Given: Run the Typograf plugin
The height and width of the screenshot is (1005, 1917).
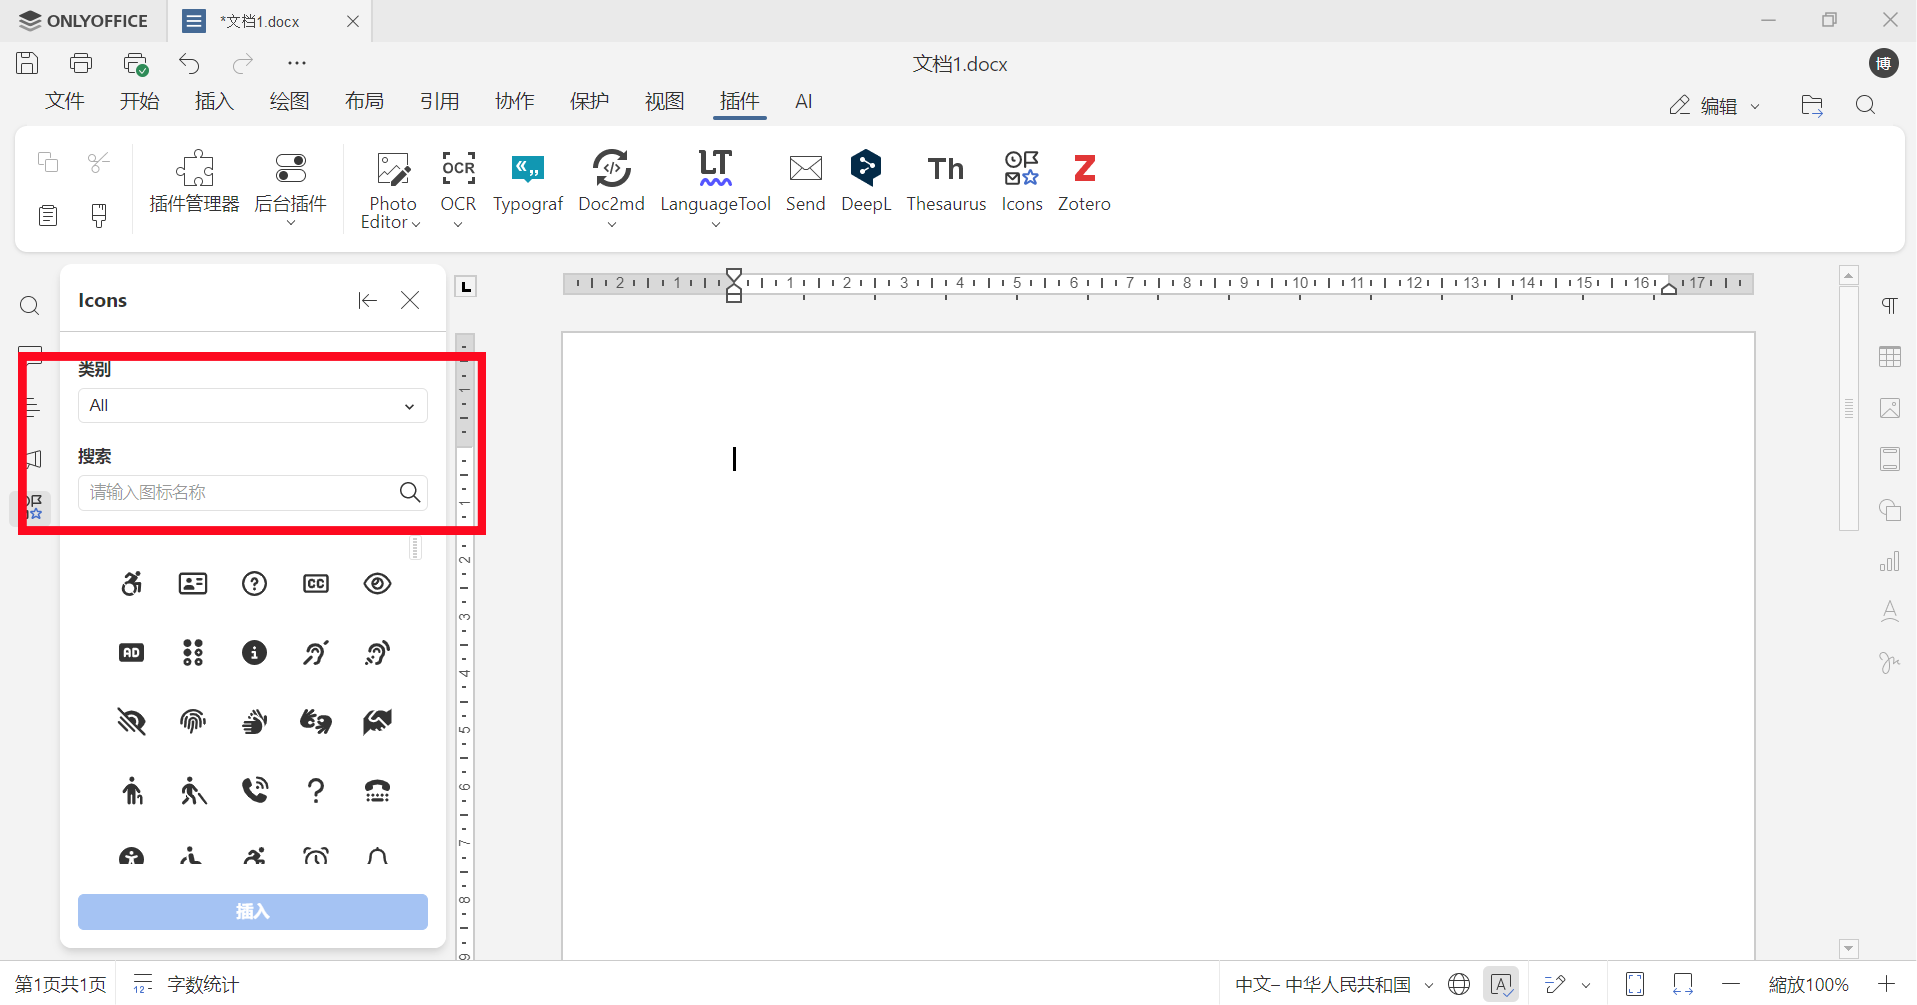Looking at the screenshot, I should click(528, 182).
